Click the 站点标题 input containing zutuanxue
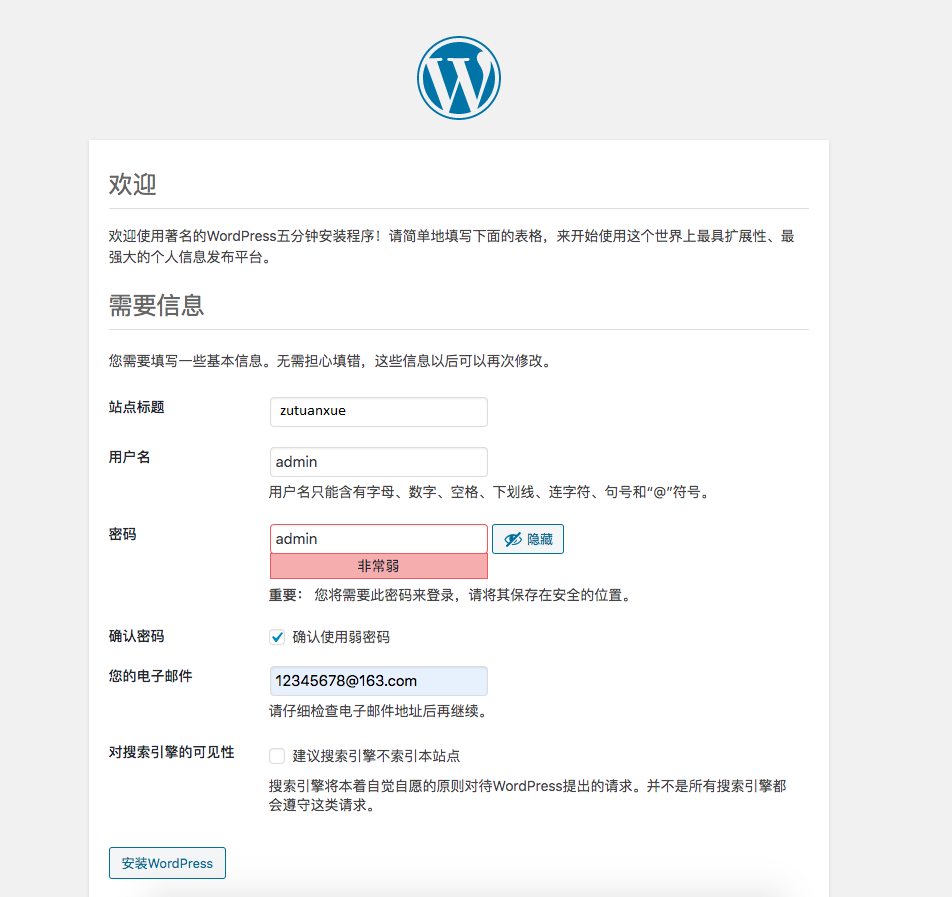Image resolution: width=952 pixels, height=897 pixels. point(378,411)
